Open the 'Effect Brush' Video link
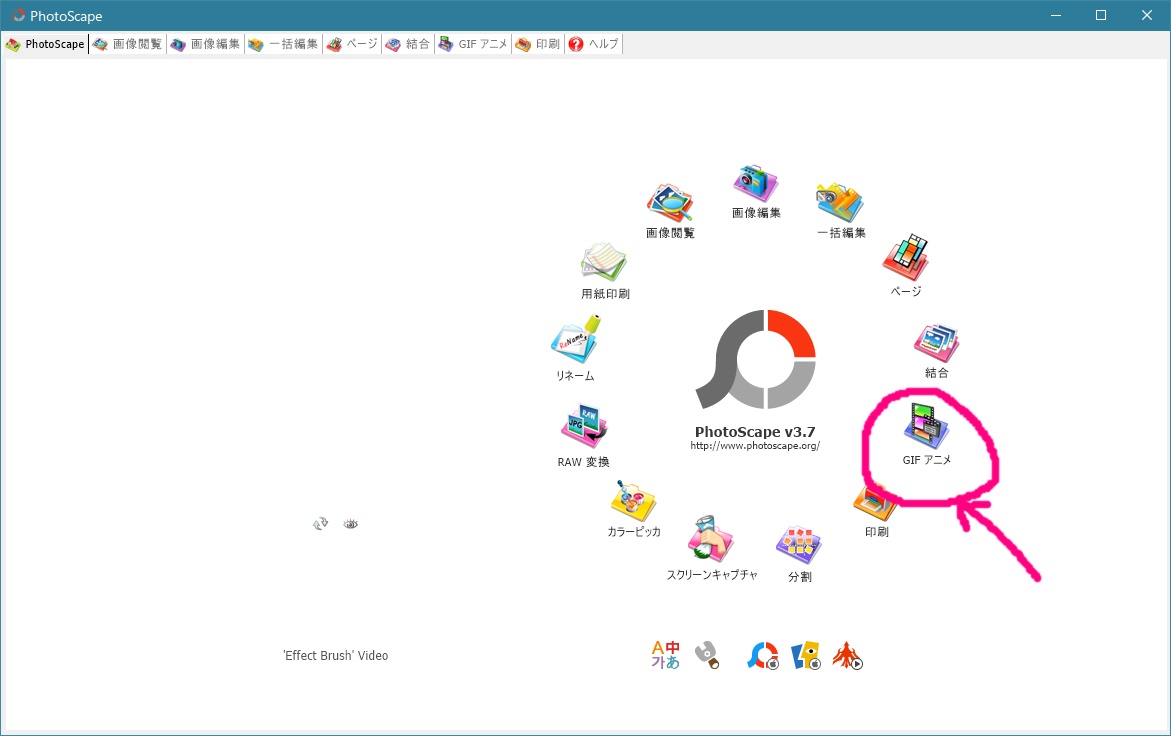This screenshot has height=736, width=1171. [x=335, y=655]
